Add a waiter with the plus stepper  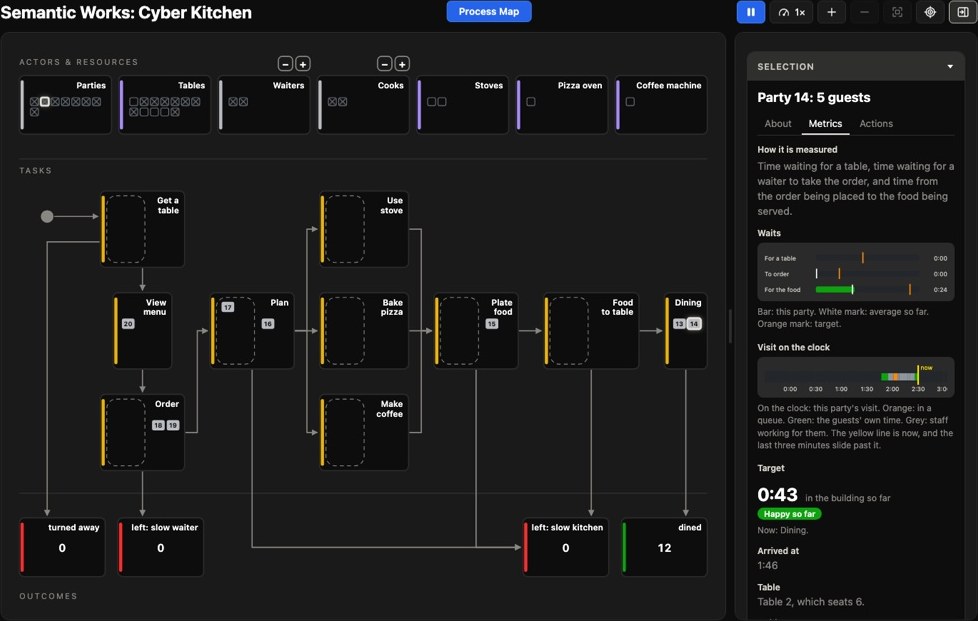303,64
